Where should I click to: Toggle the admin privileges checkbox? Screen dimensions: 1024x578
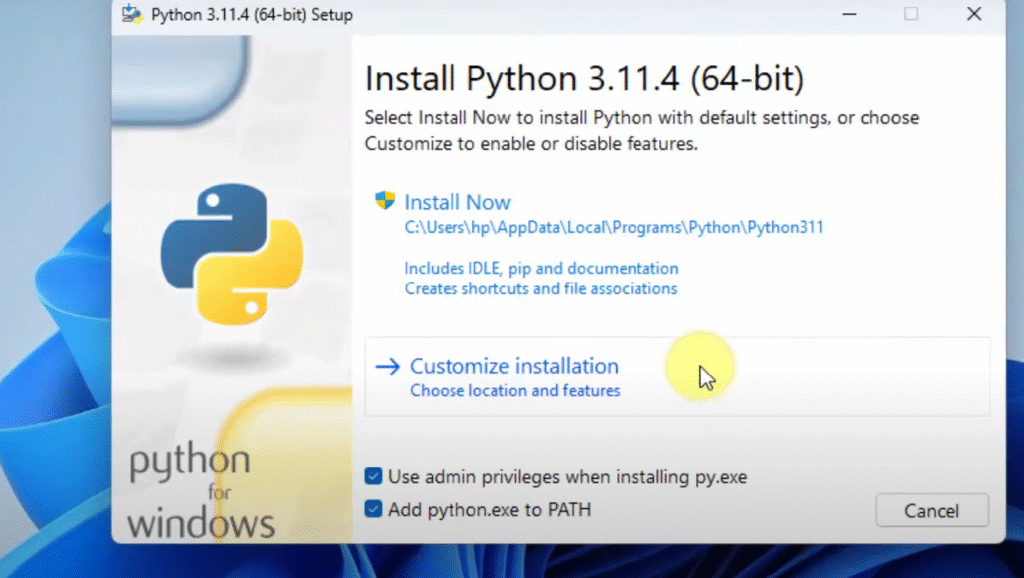pos(374,477)
